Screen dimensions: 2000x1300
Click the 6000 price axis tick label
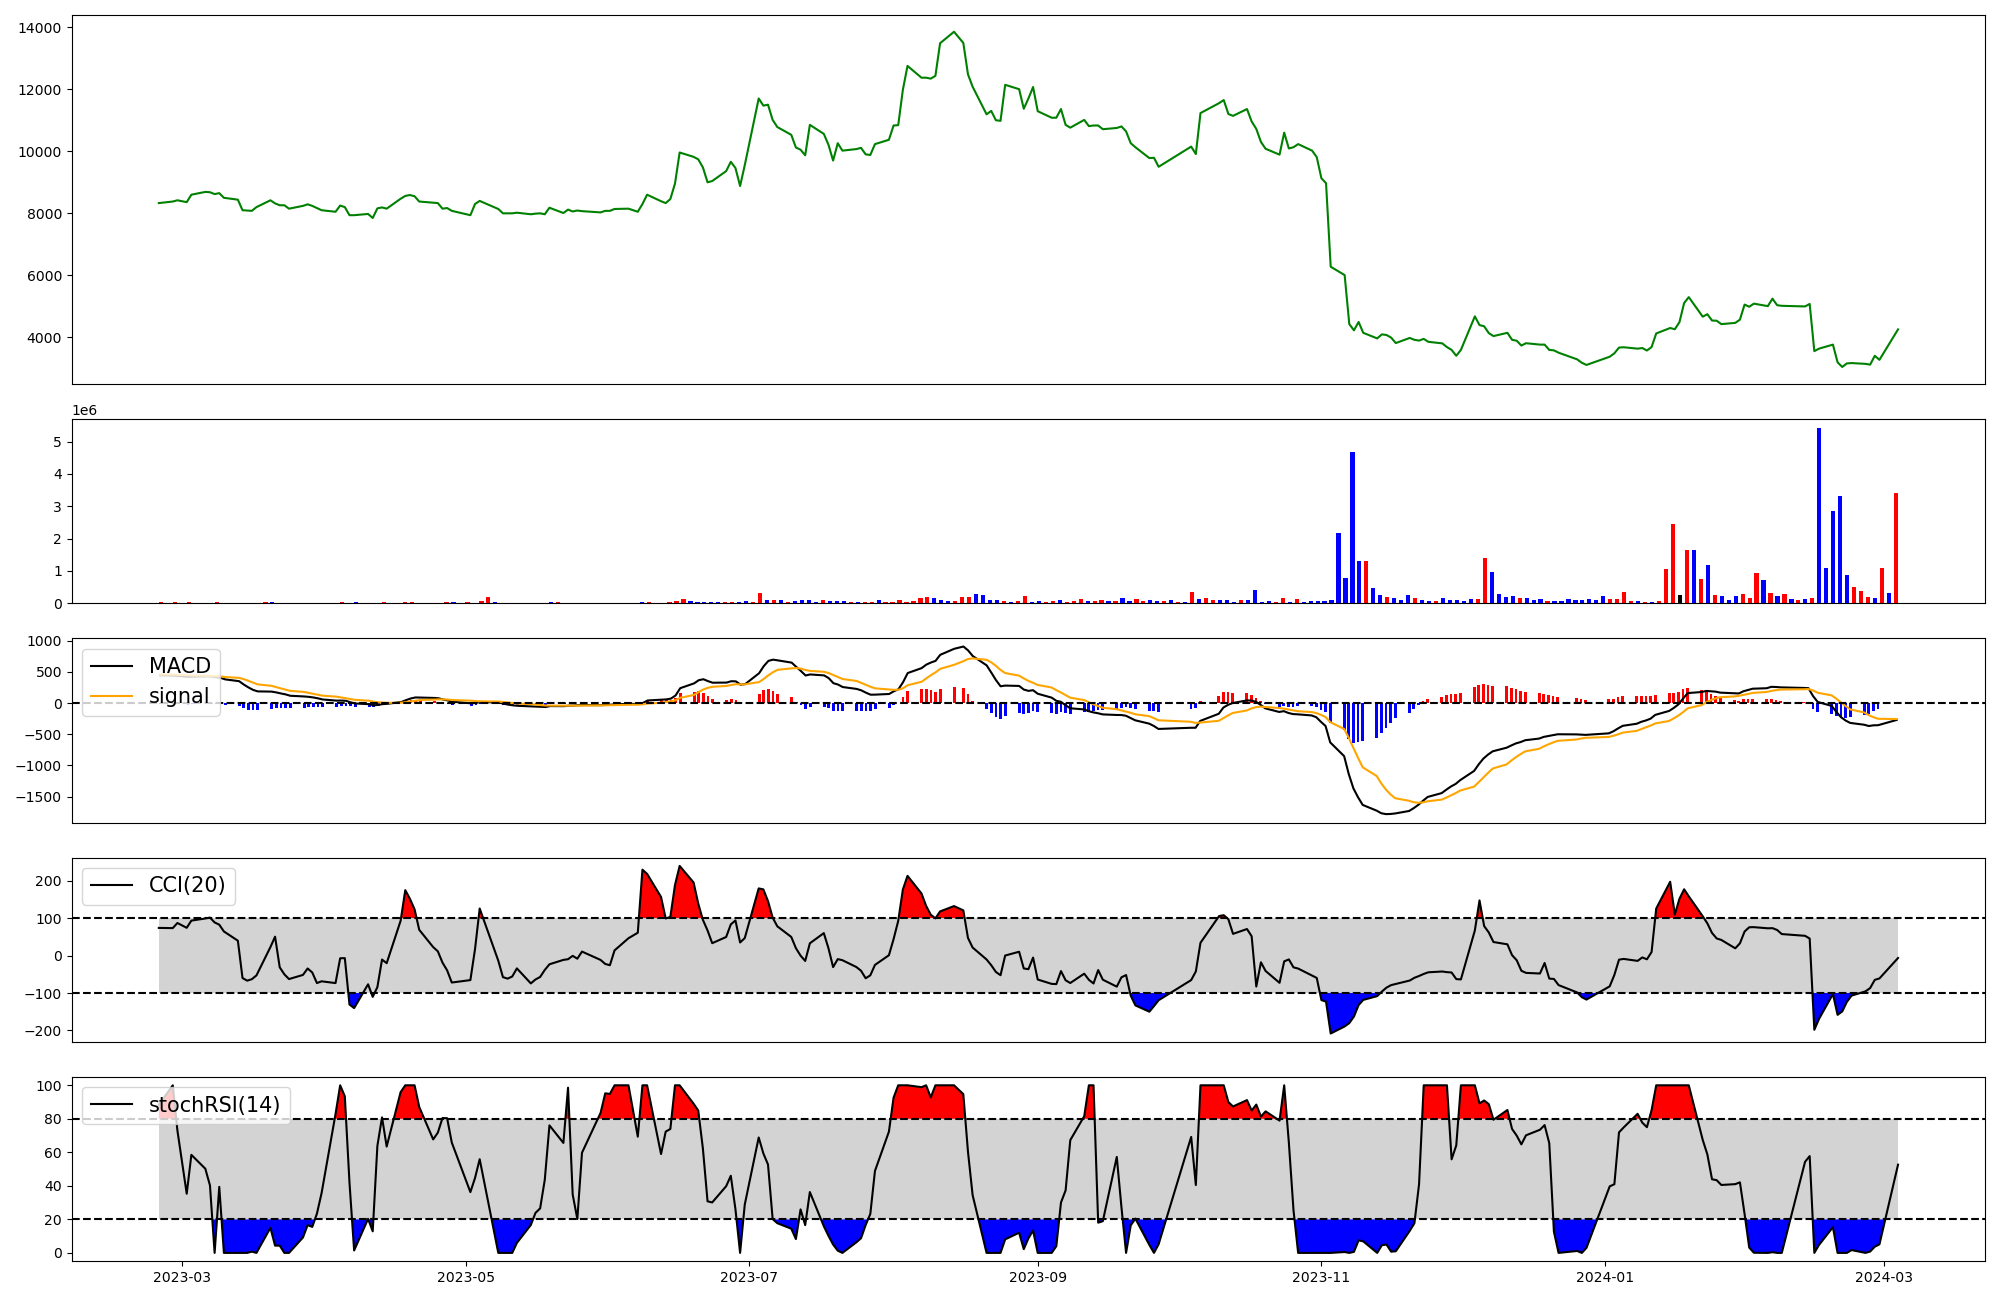point(43,276)
